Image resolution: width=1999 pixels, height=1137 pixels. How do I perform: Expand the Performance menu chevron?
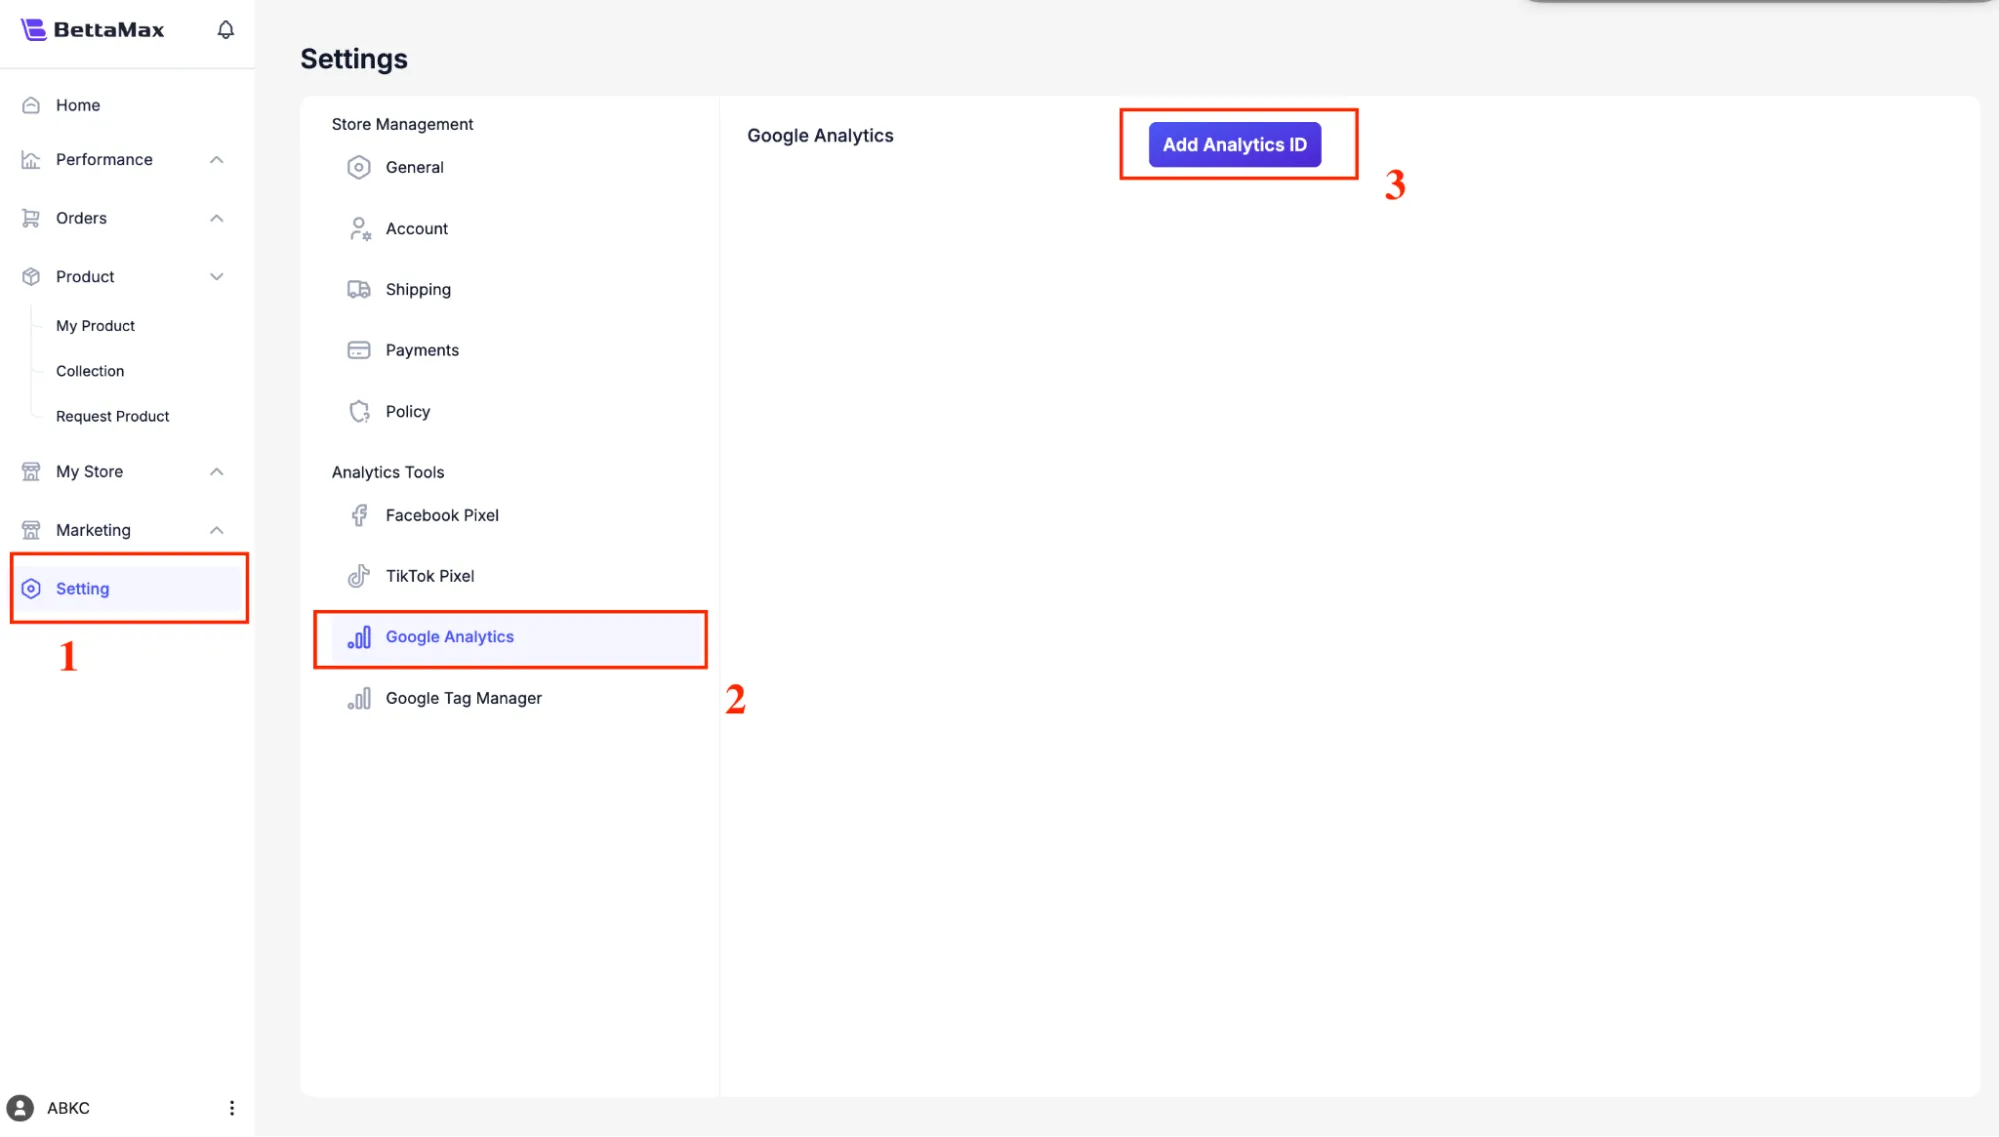(216, 160)
